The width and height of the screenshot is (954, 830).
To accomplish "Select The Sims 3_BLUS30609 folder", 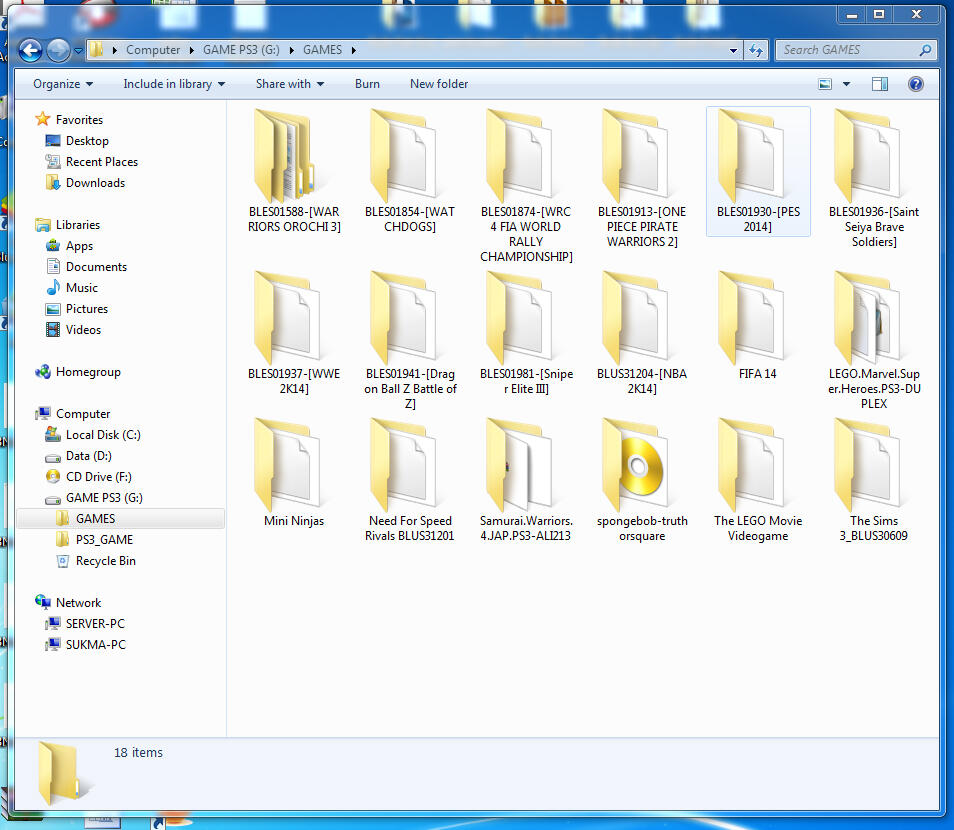I will [874, 480].
